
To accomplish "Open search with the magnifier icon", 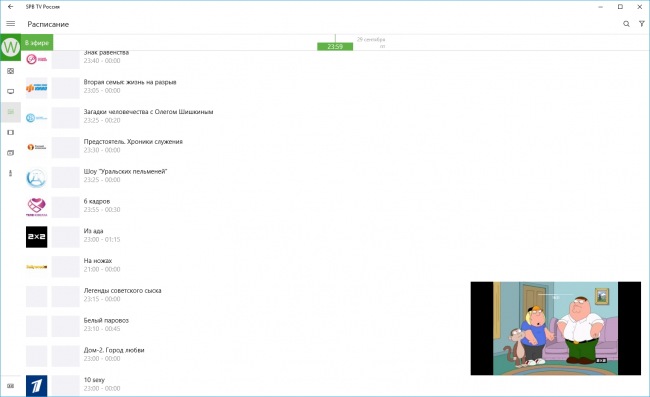I will pos(626,24).
